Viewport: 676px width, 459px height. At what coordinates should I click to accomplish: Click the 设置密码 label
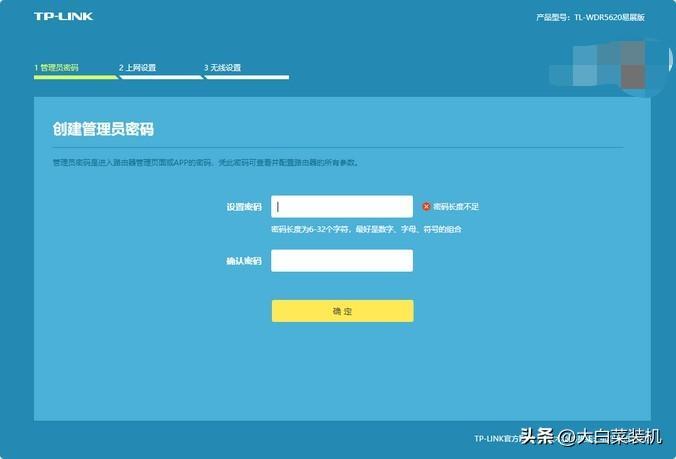[x=244, y=207]
